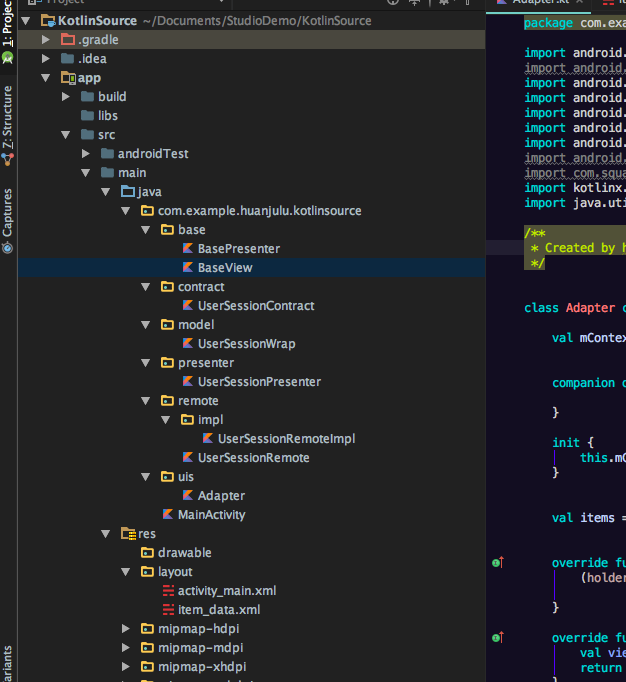
Task: Click the UserSessionPresenter Kotlin icon
Action: click(188, 381)
